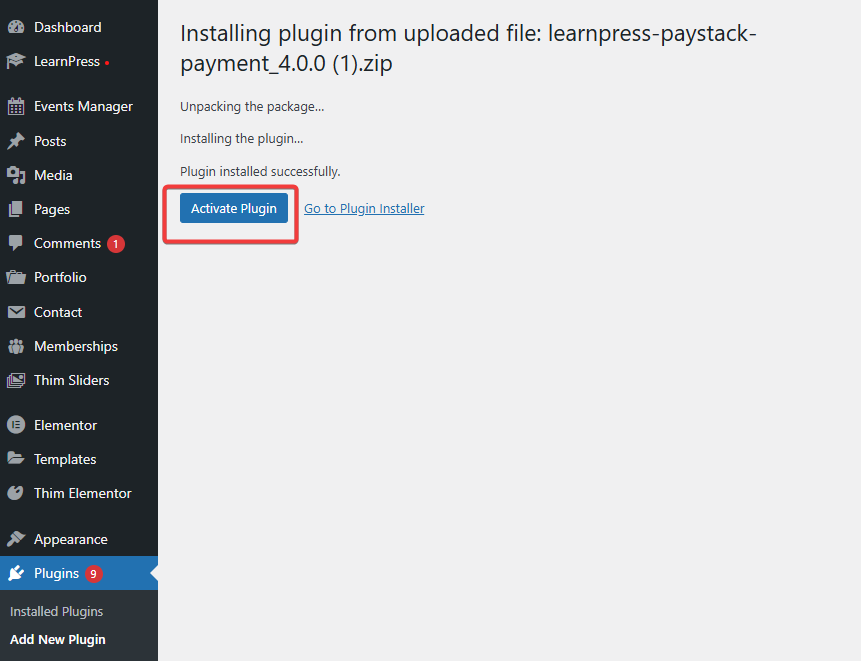Image resolution: width=861 pixels, height=661 pixels.
Task: Click the Elementor circle logo icon
Action: click(16, 425)
